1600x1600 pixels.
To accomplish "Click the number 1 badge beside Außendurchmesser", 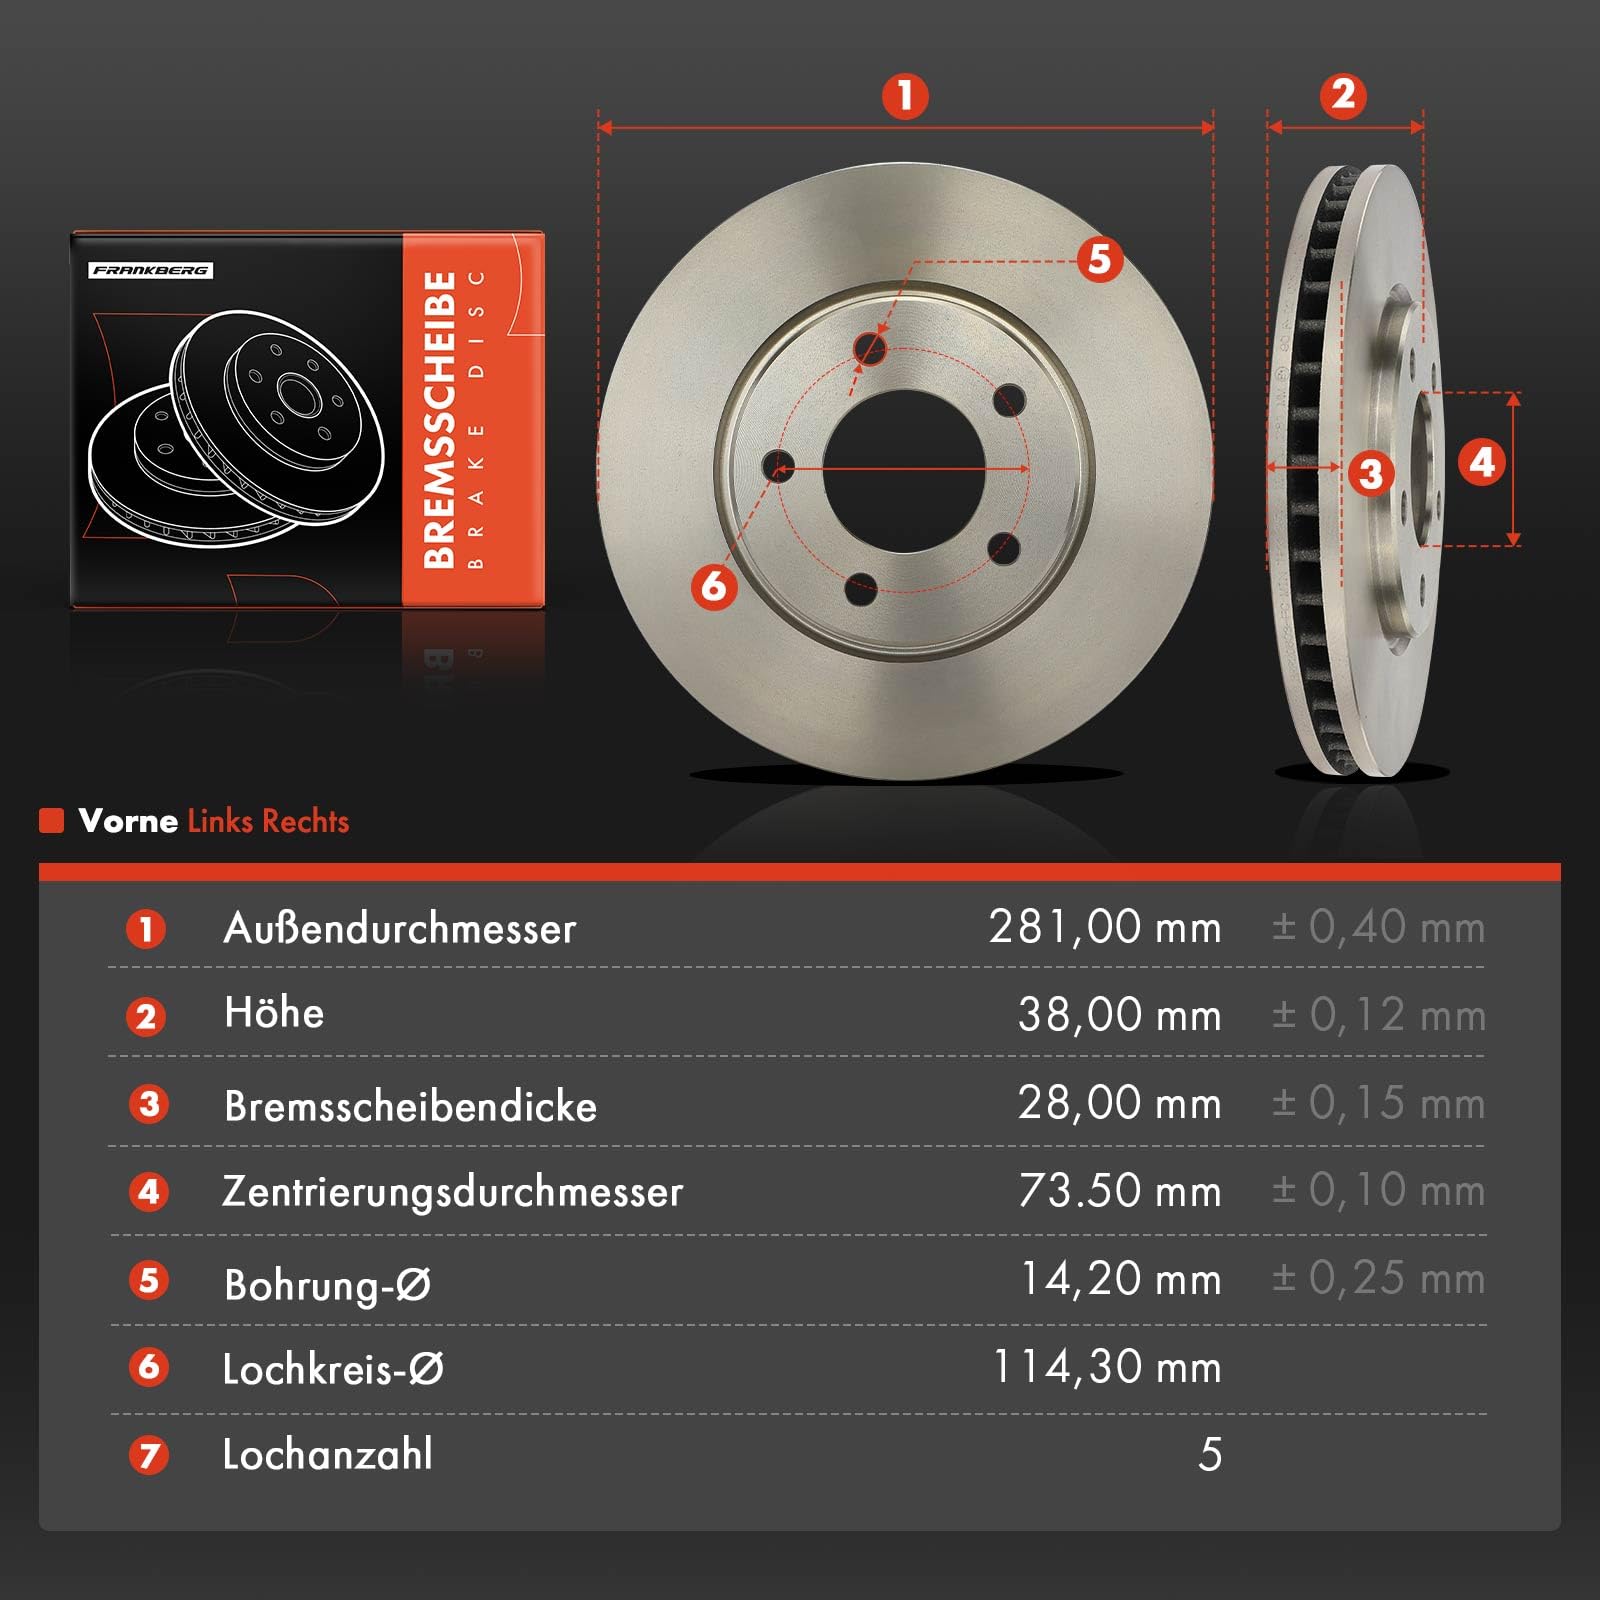I will pyautogui.click(x=146, y=929).
